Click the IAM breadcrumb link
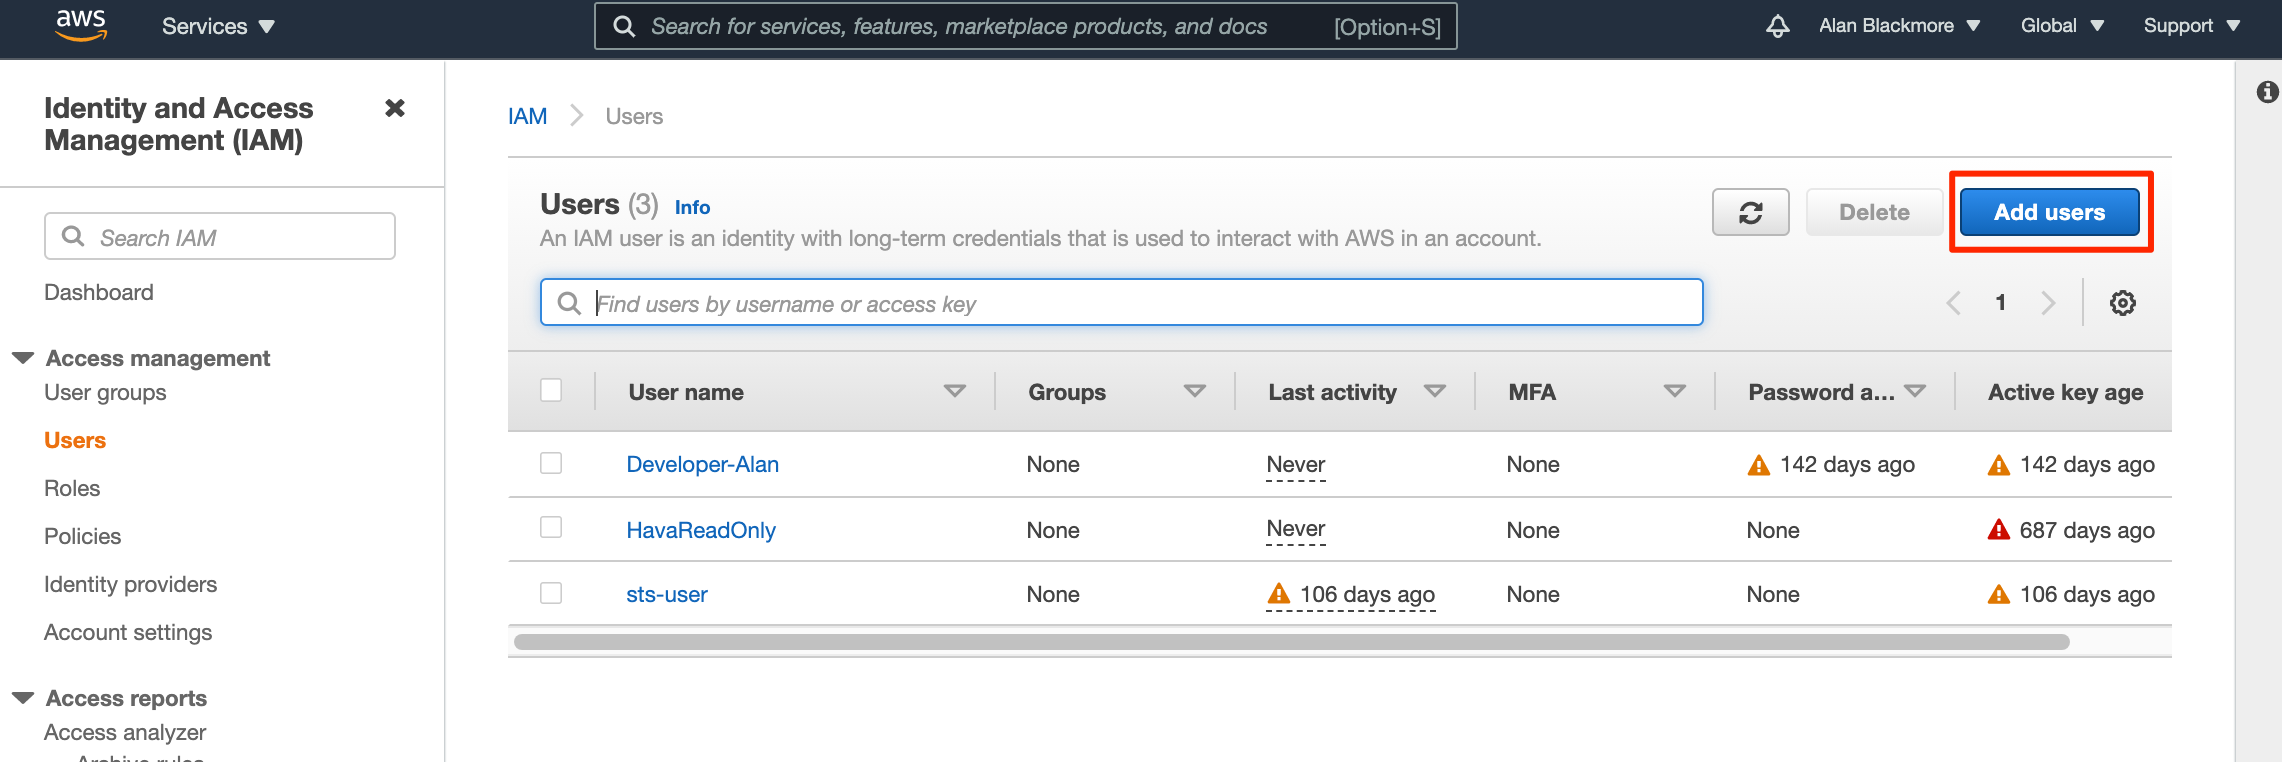The image size is (2282, 762). (x=527, y=116)
